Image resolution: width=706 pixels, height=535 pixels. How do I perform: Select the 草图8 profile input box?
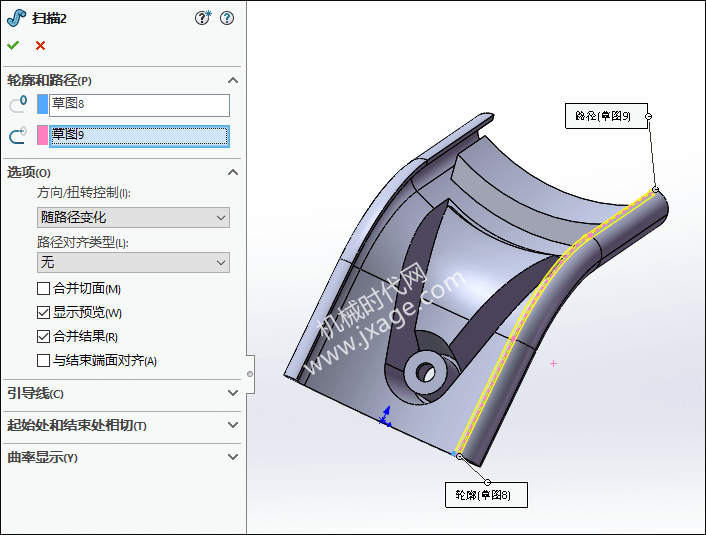[x=139, y=105]
